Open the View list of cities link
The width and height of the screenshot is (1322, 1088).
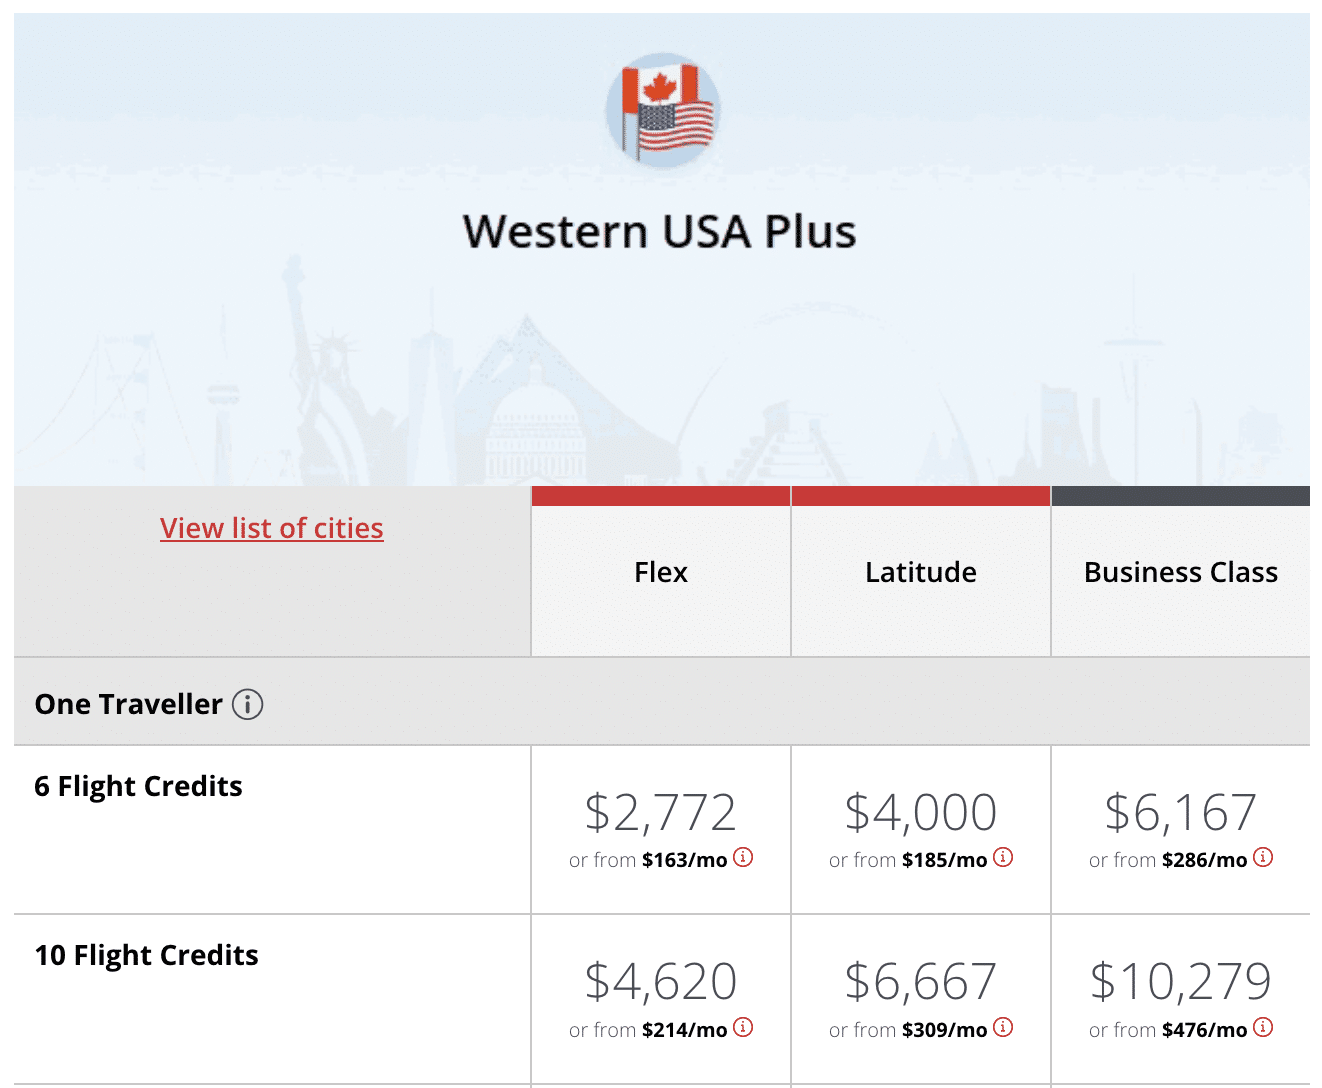click(x=272, y=528)
